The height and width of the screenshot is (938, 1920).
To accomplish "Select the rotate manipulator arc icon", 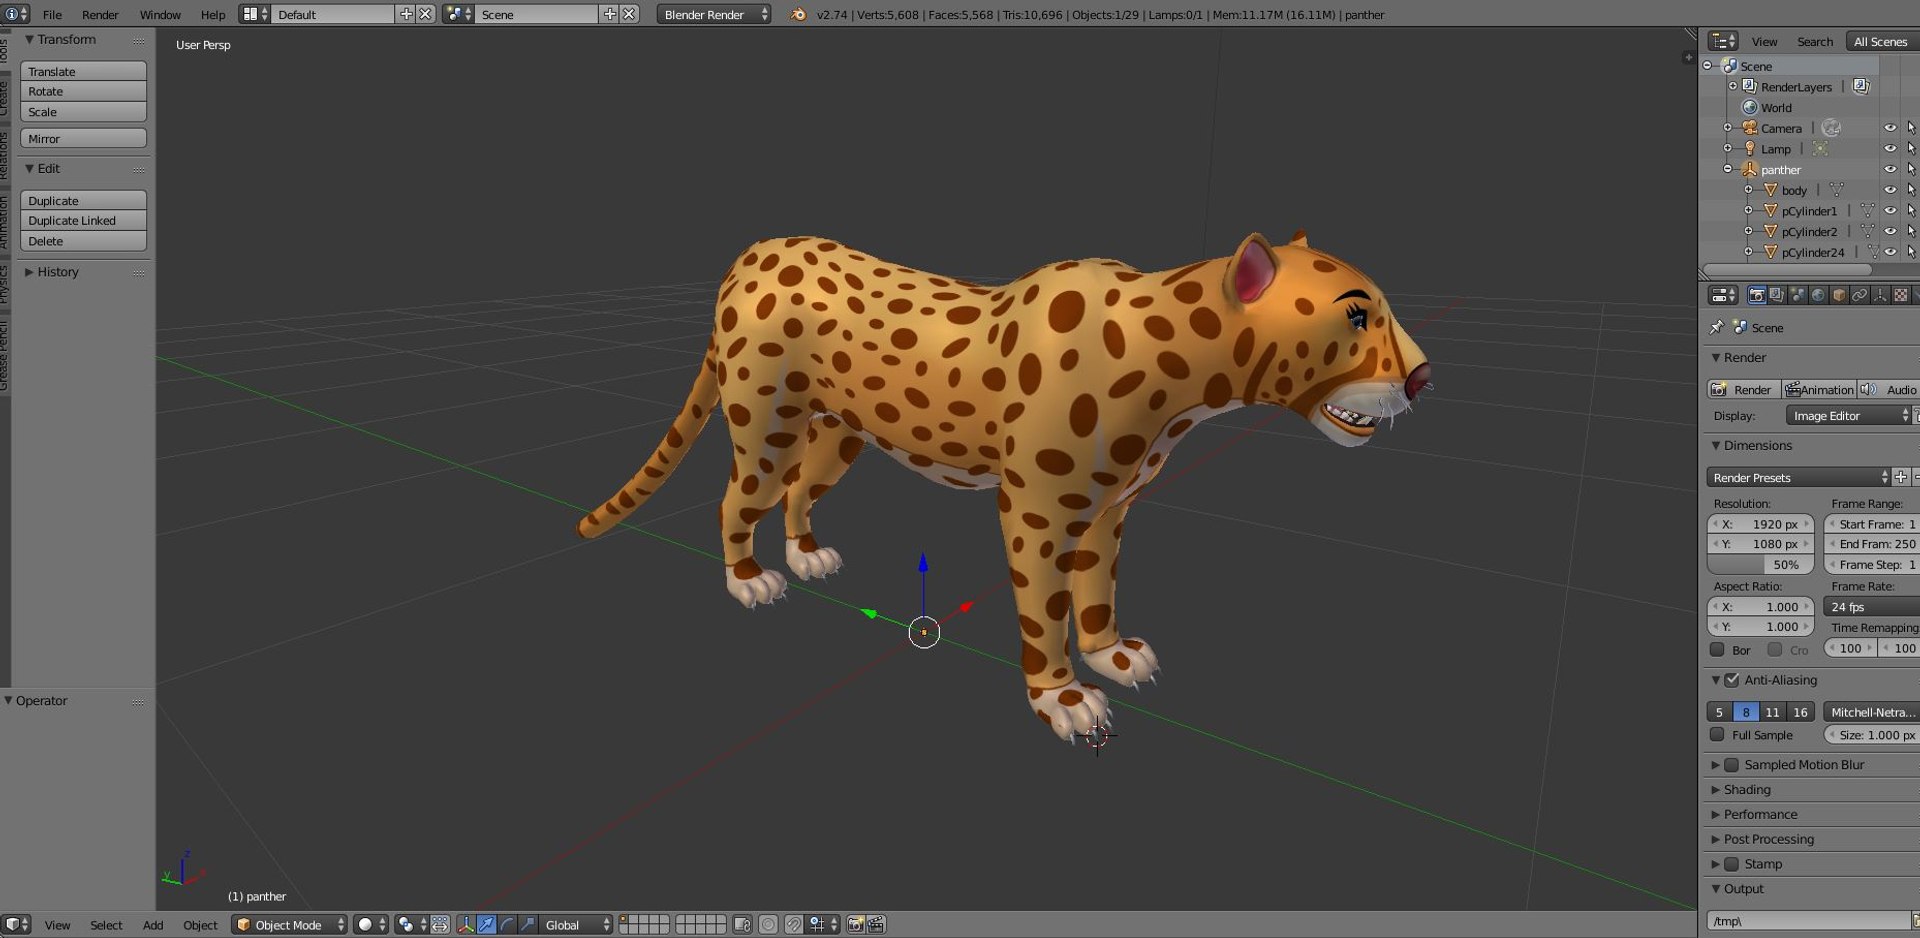I will [507, 925].
